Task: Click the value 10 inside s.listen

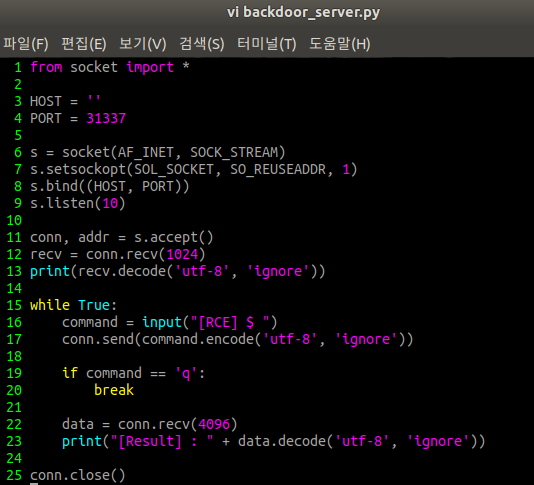Action: click(110, 203)
